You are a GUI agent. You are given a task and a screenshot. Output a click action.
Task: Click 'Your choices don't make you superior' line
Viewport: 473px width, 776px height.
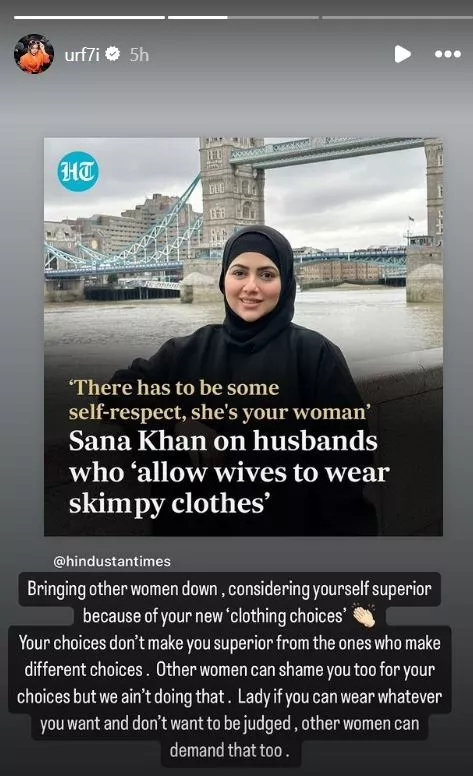[229, 643]
